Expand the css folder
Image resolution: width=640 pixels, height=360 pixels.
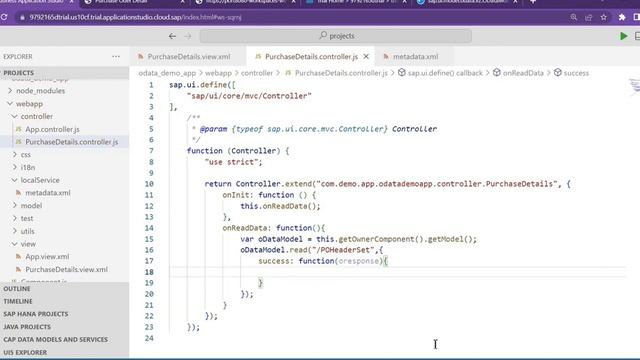coord(25,155)
